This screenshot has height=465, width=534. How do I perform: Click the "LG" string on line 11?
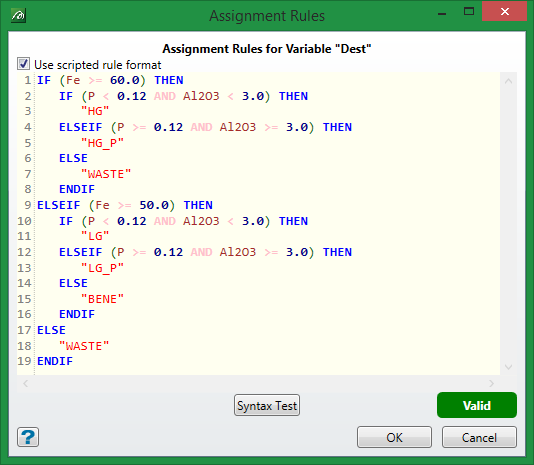click(x=95, y=236)
